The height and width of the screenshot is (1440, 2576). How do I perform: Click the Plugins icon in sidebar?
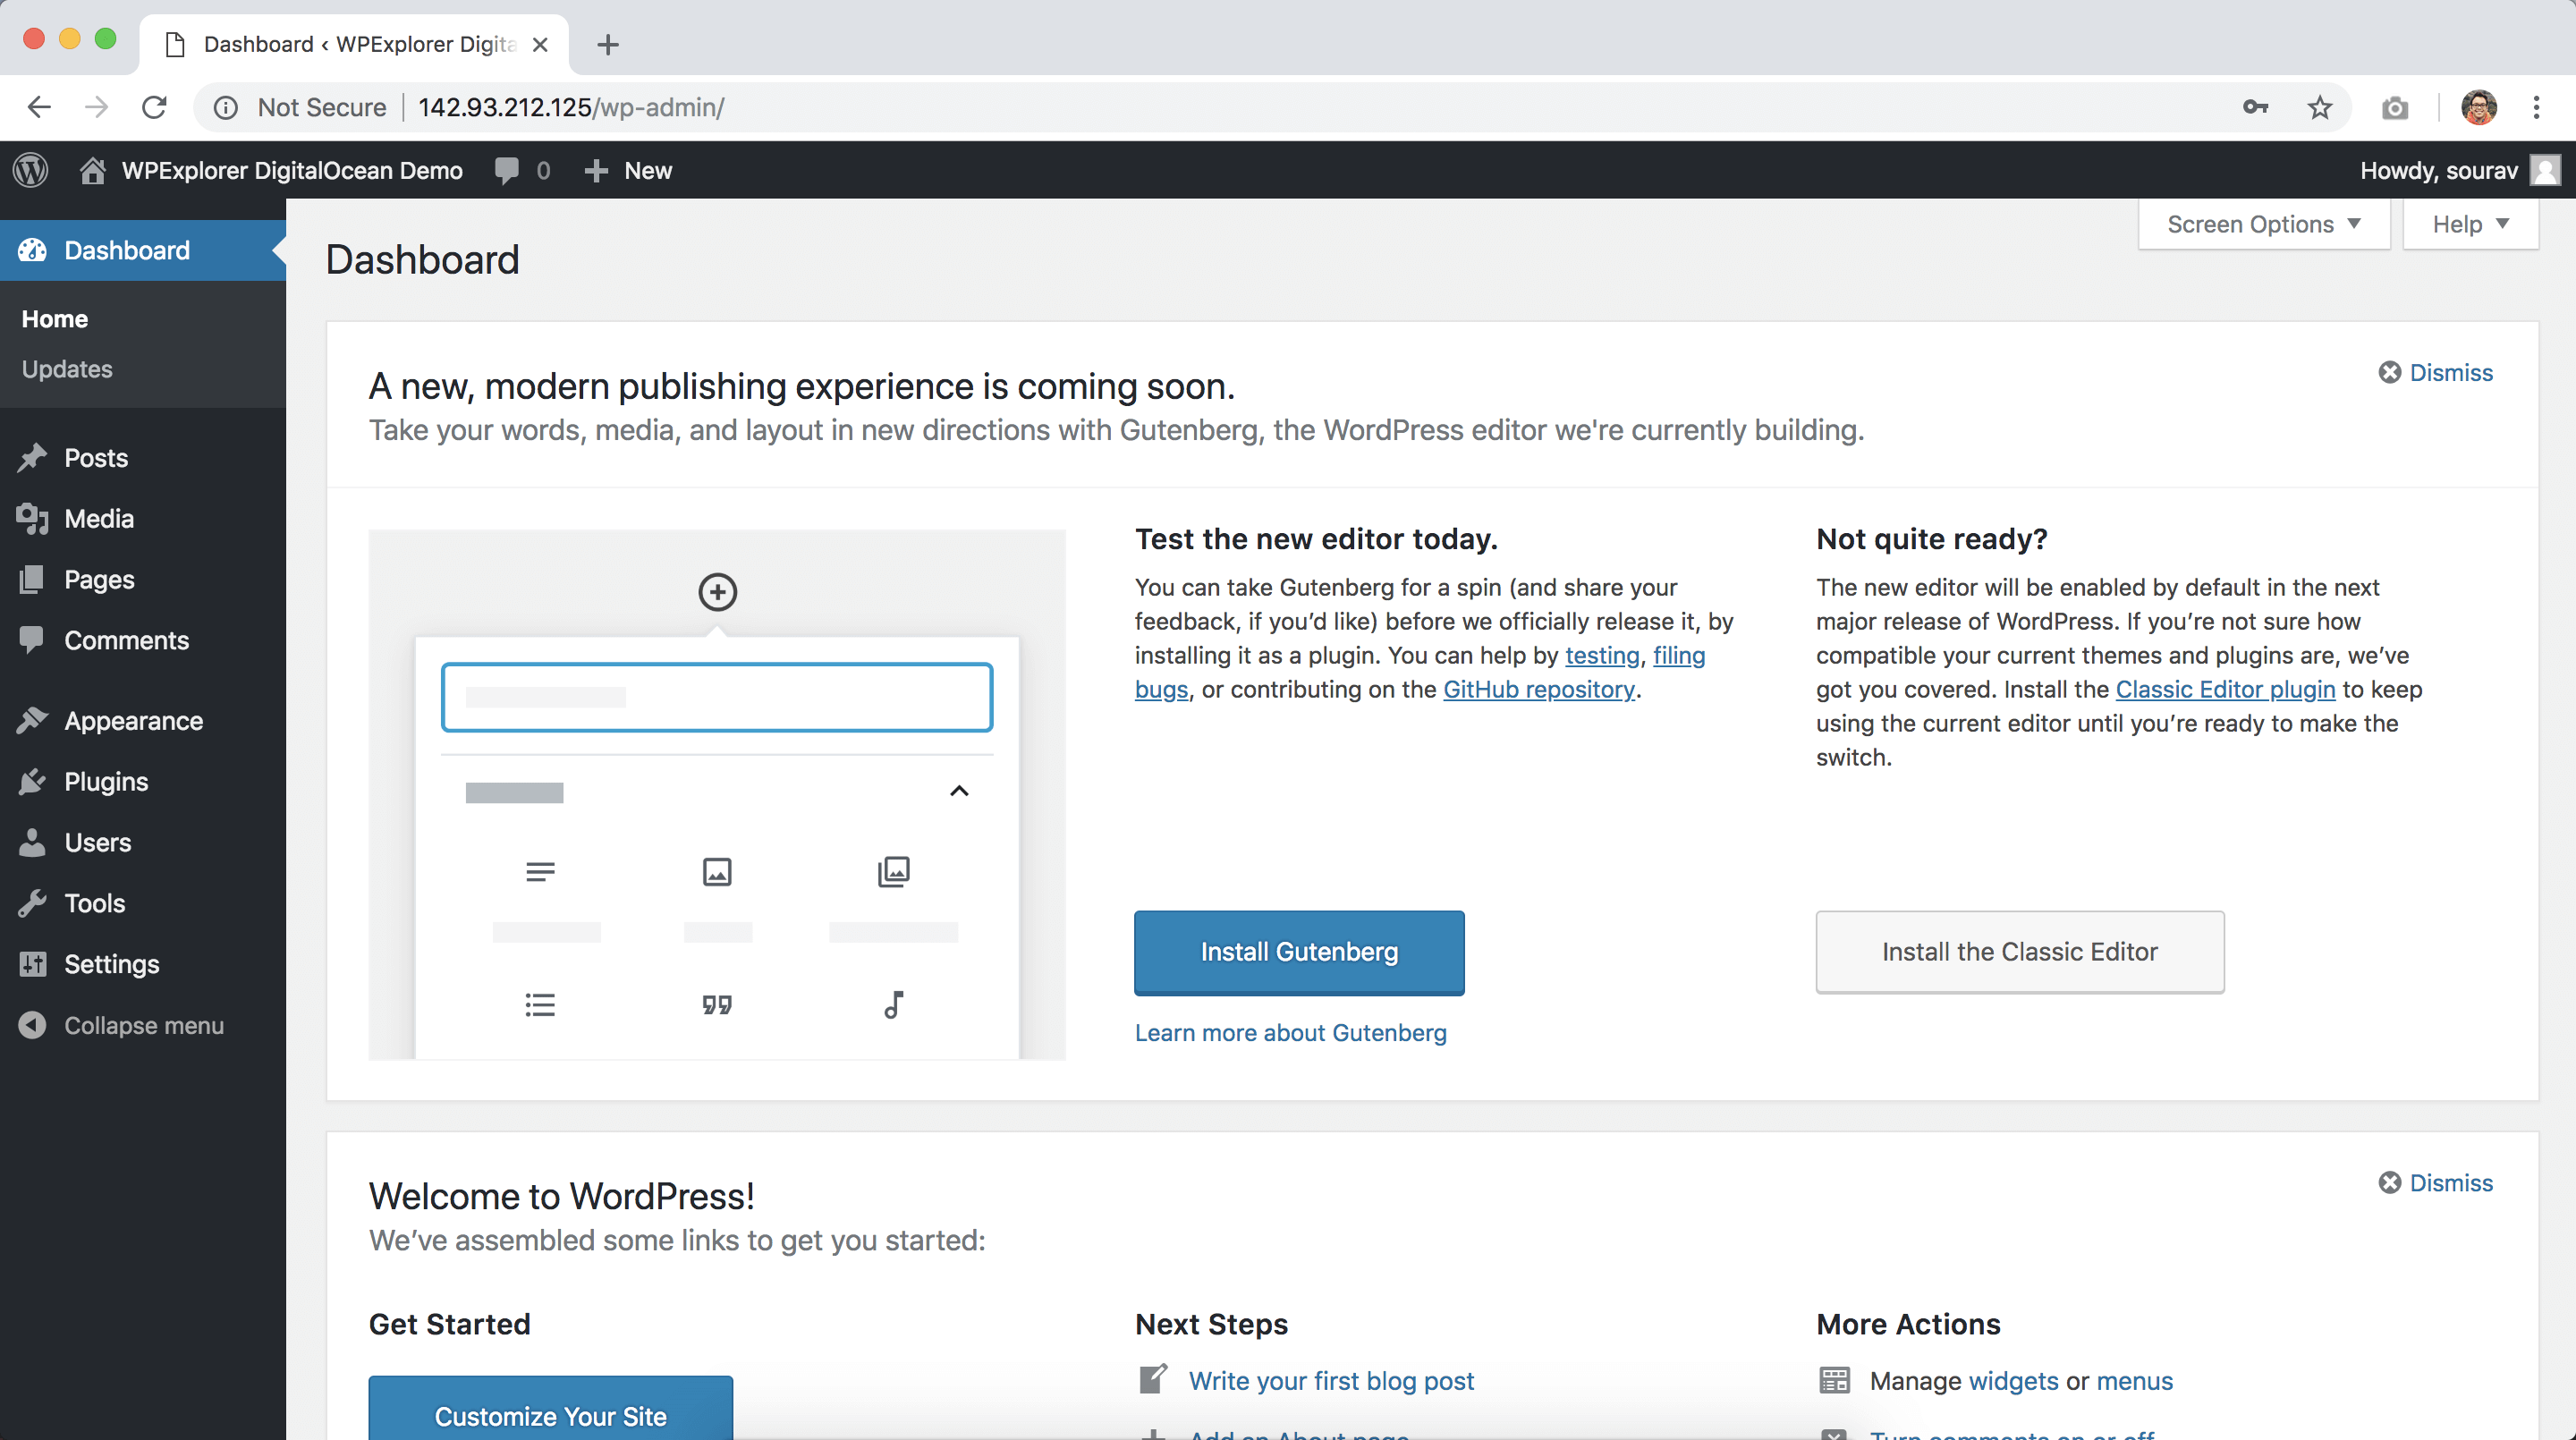click(32, 780)
